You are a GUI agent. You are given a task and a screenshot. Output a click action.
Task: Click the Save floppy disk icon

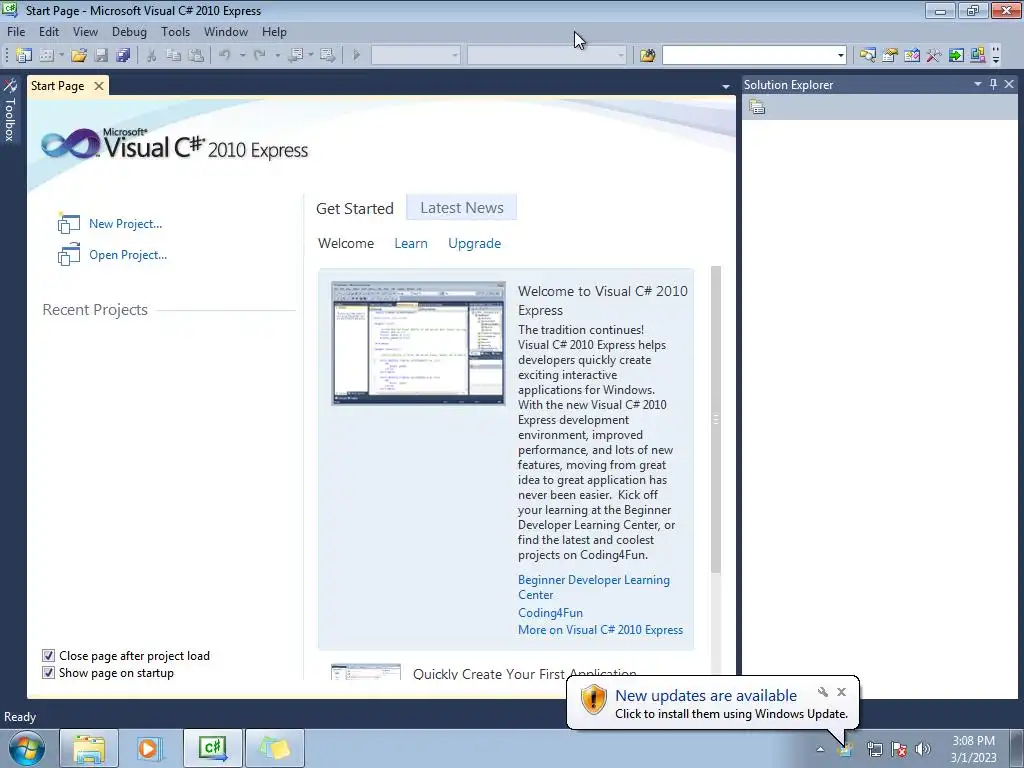101,56
